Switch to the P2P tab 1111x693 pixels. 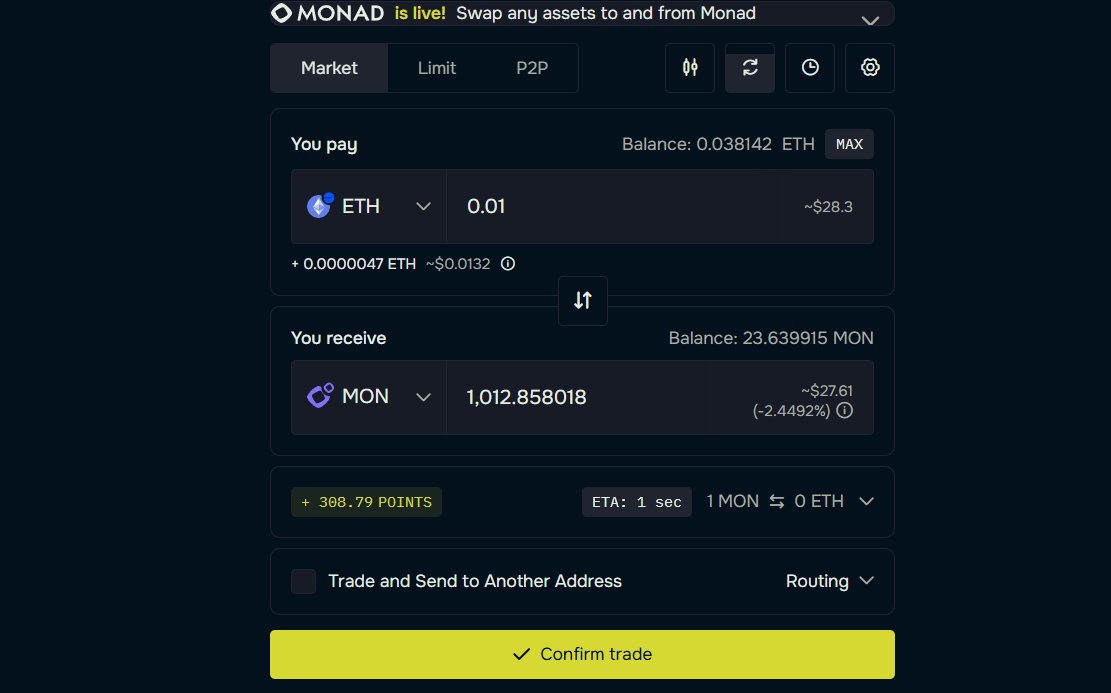[532, 68]
